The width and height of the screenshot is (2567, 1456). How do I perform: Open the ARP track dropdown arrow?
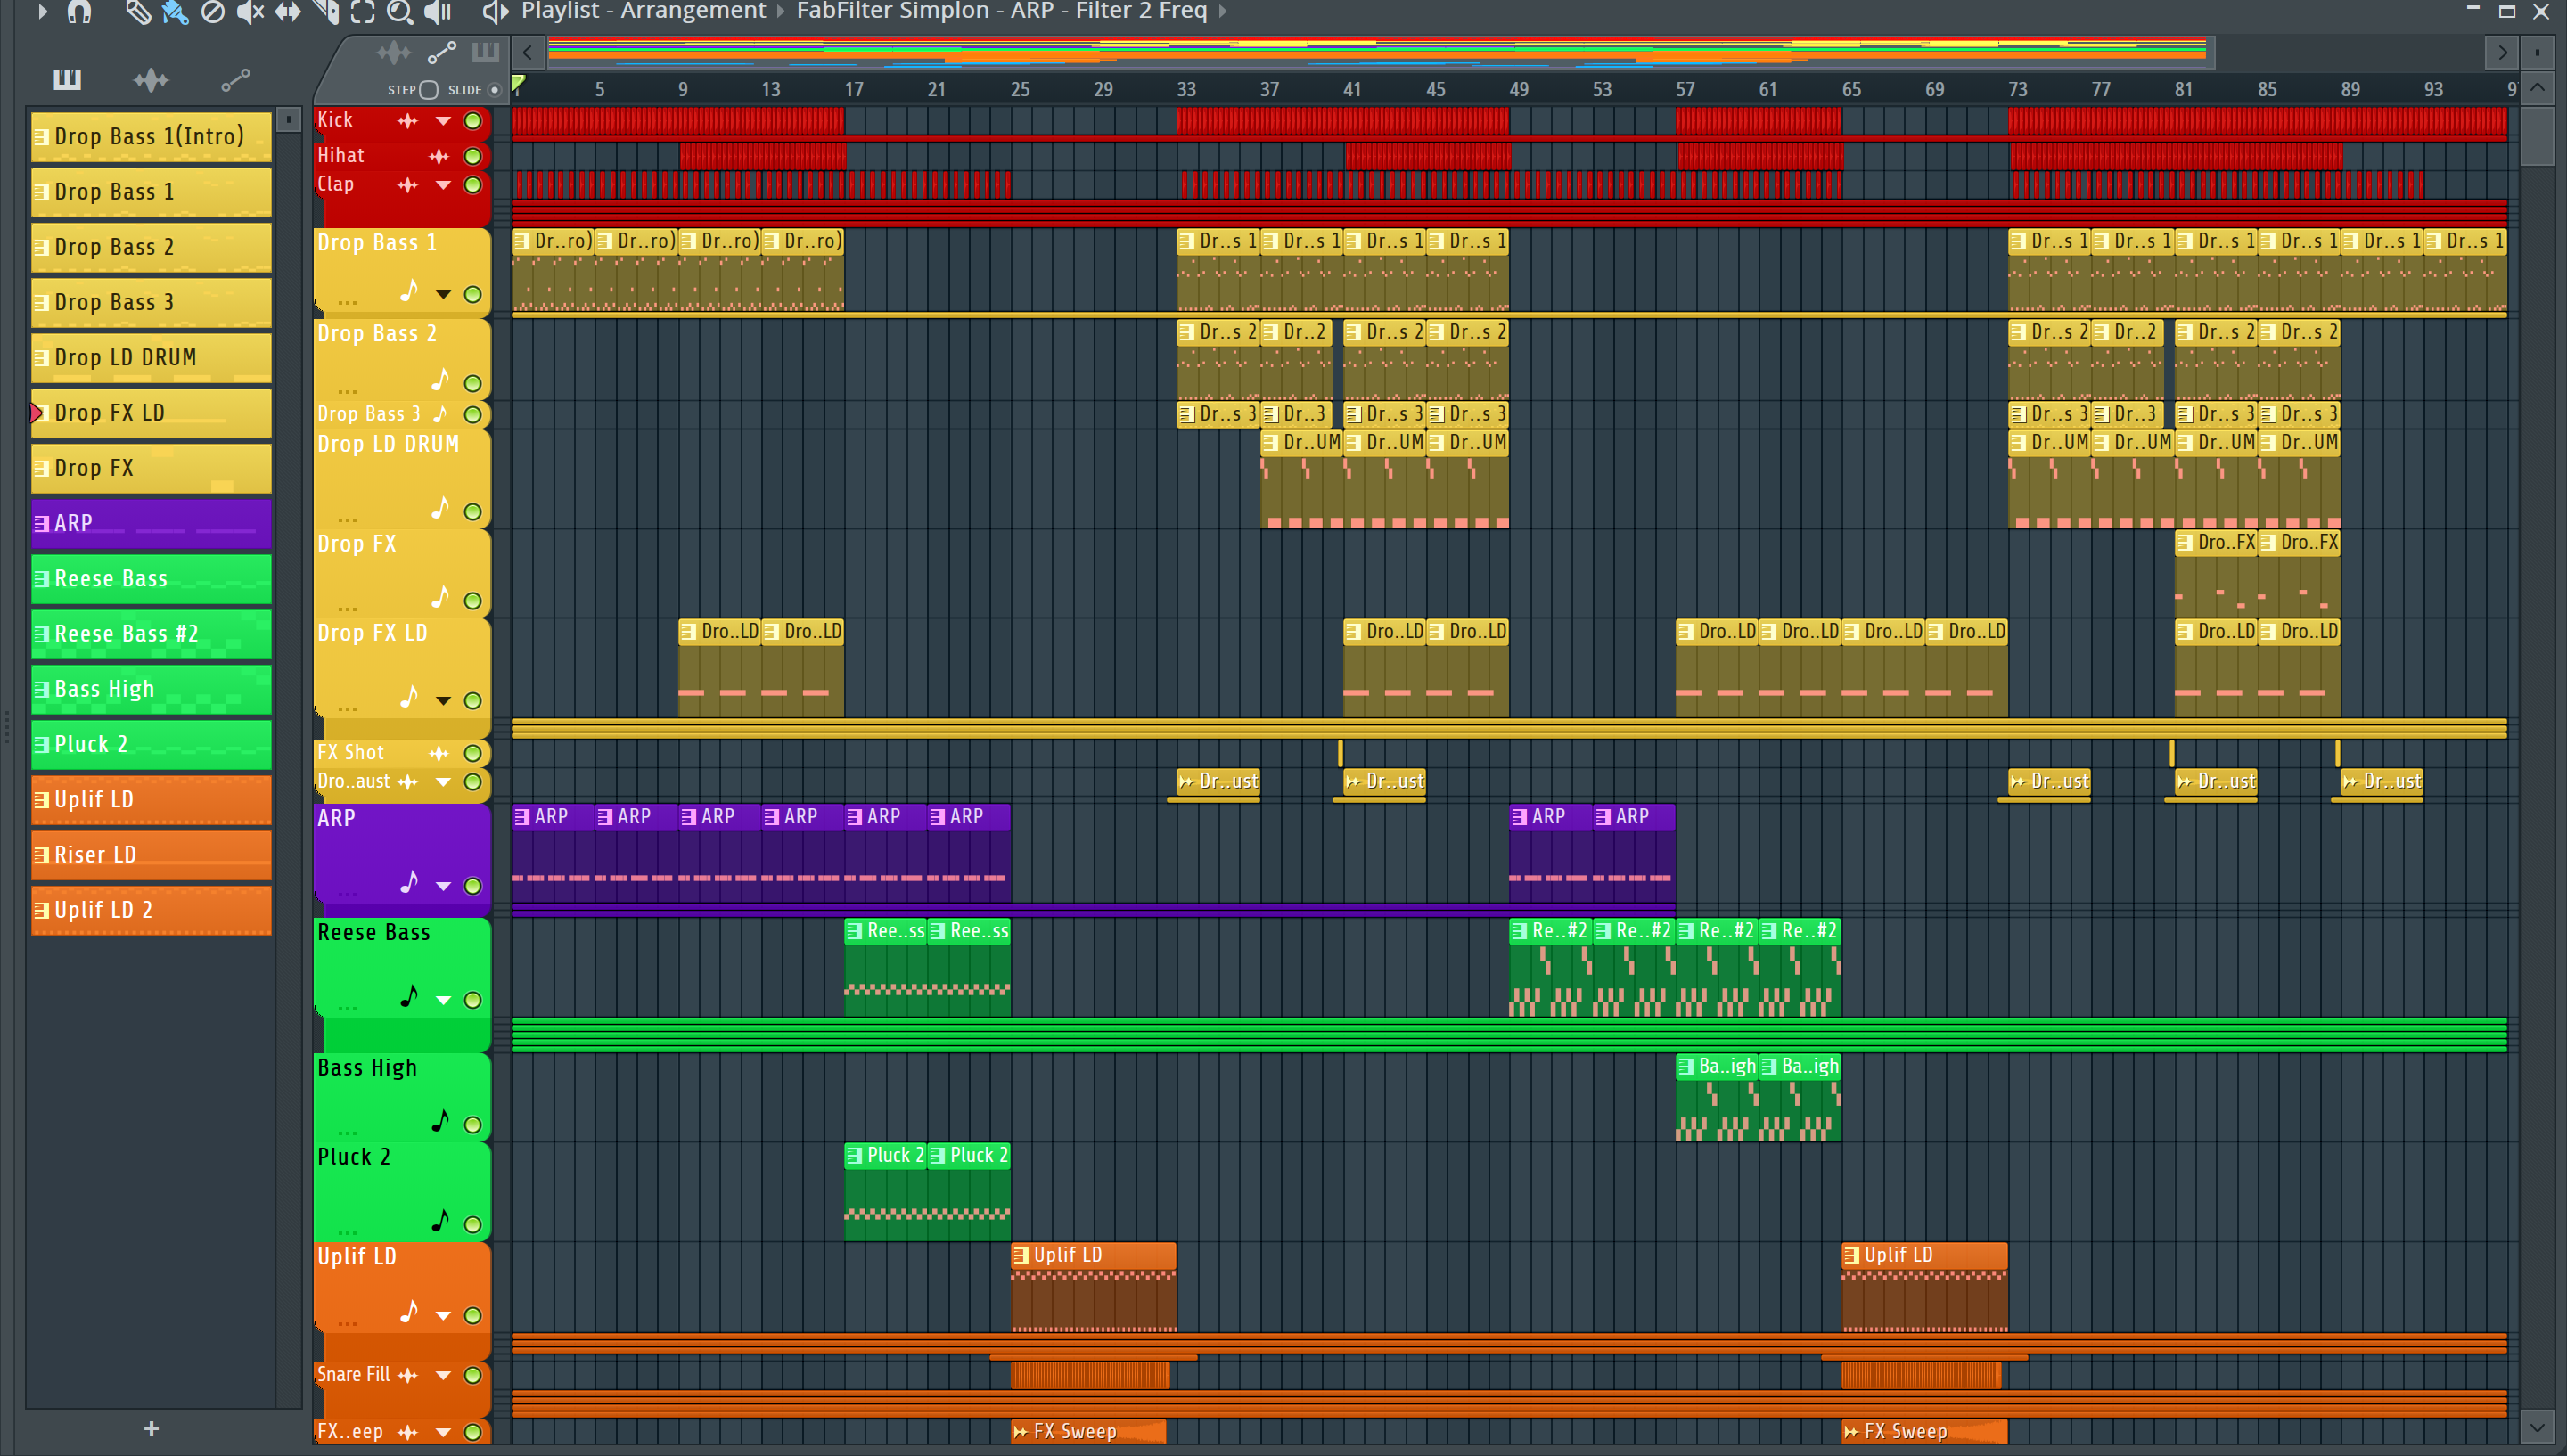tap(443, 886)
